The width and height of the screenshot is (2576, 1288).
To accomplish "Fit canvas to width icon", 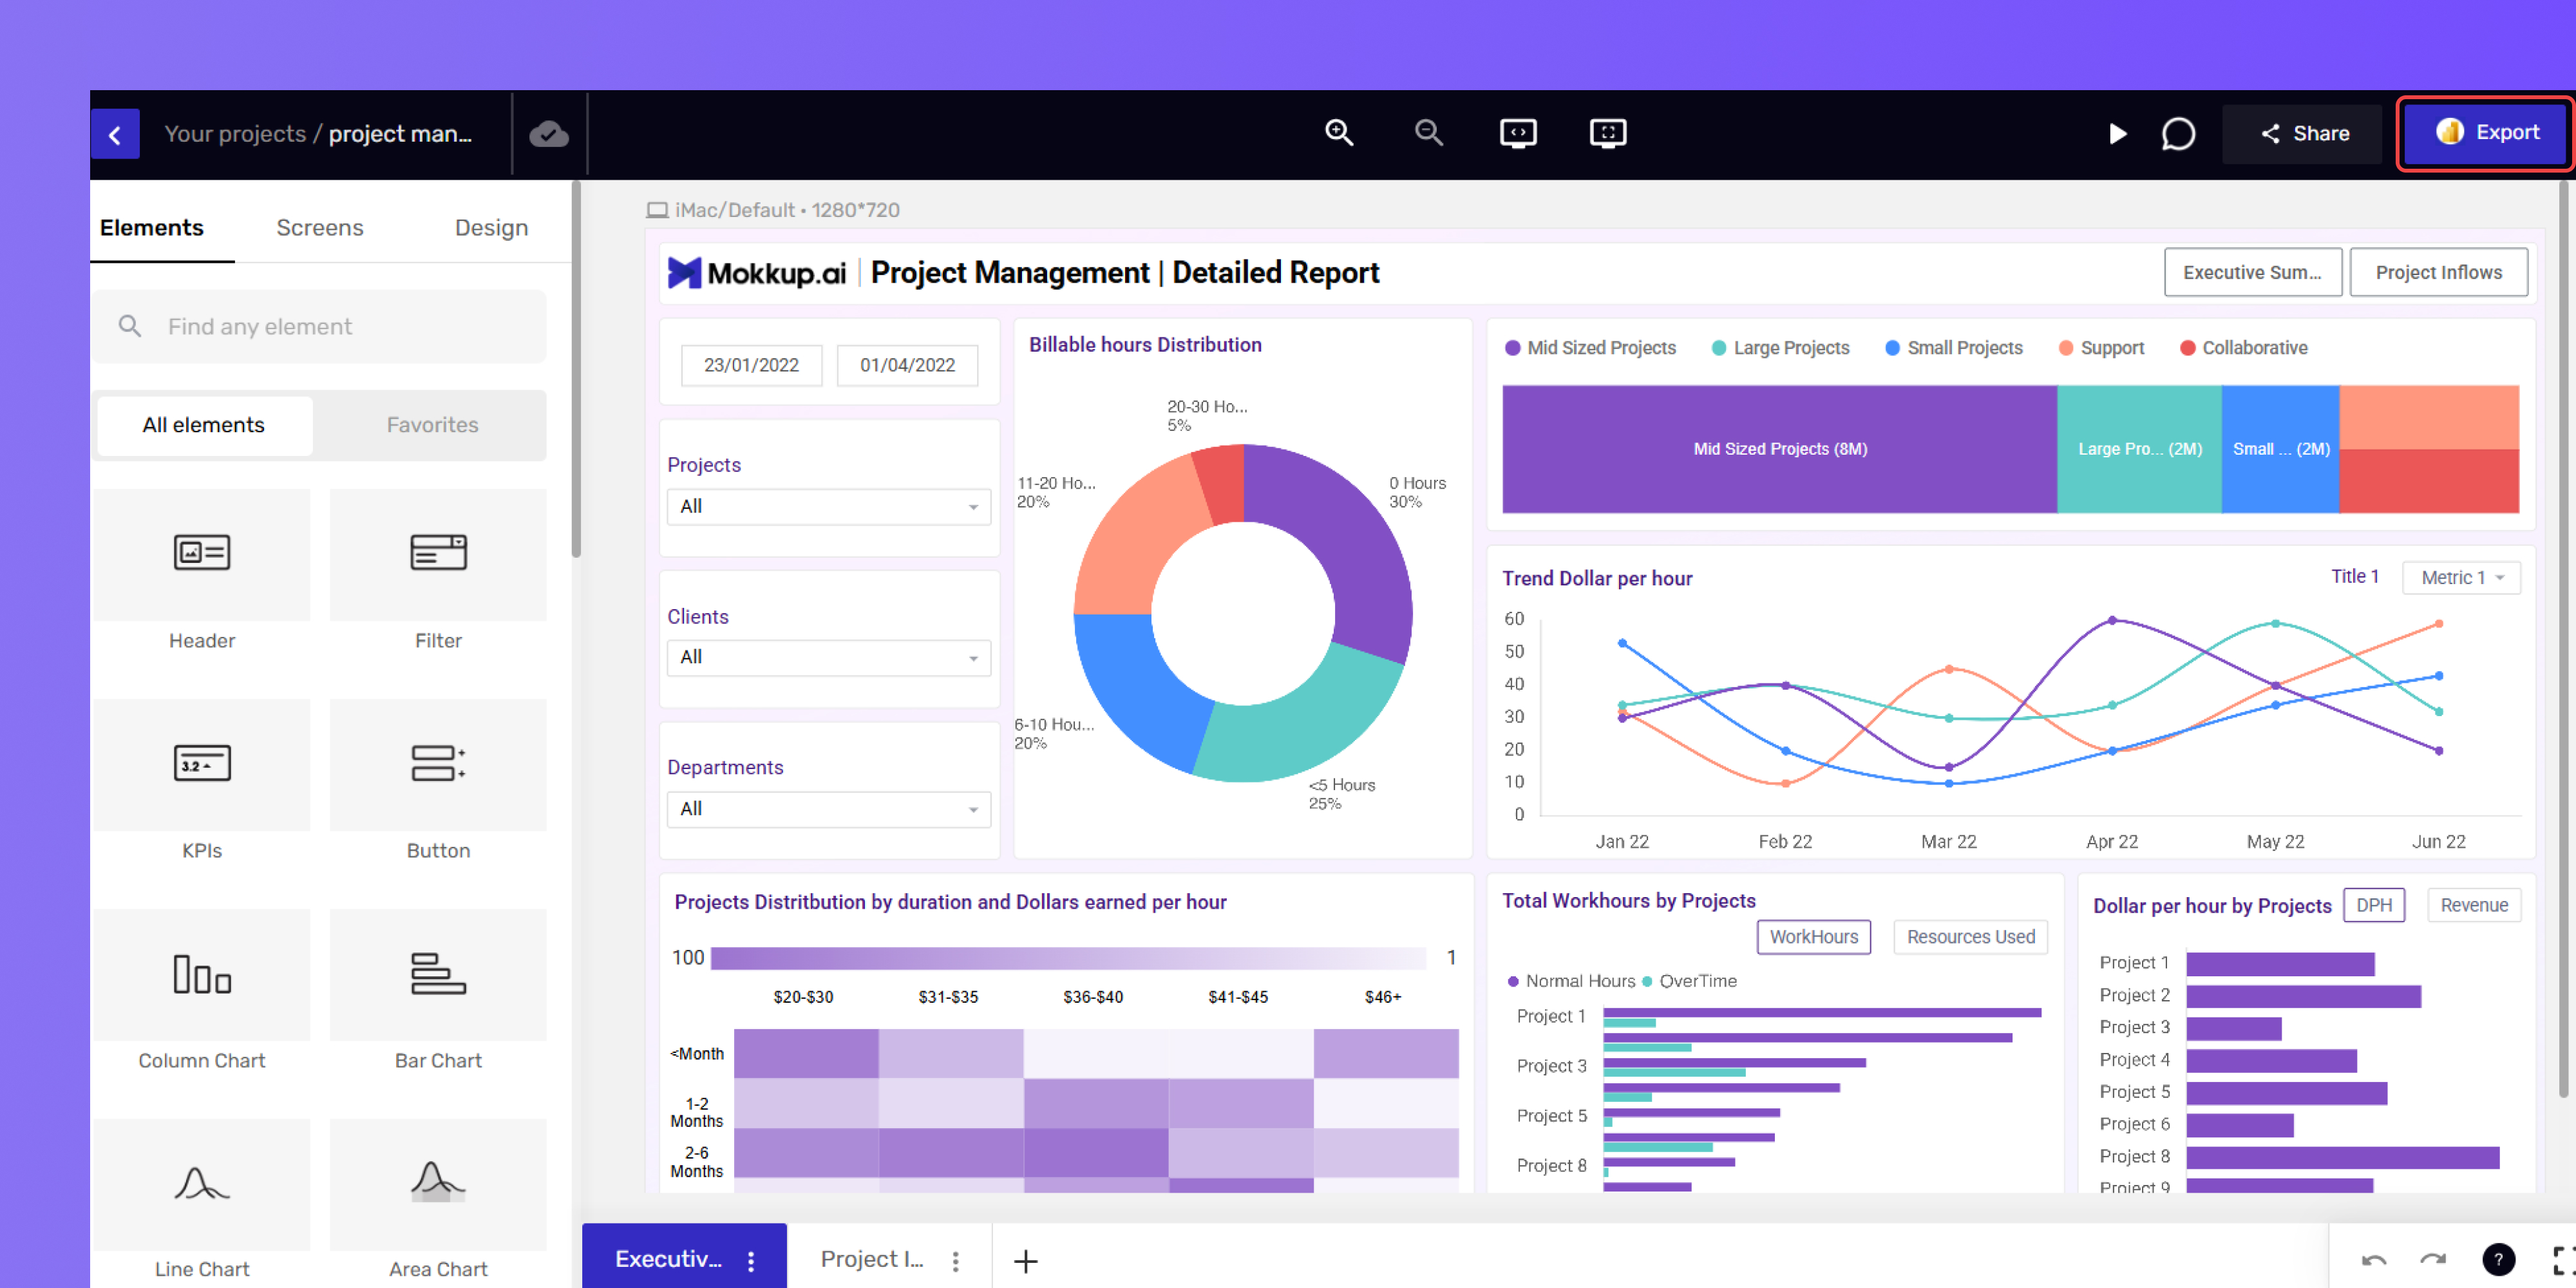I will [1518, 133].
